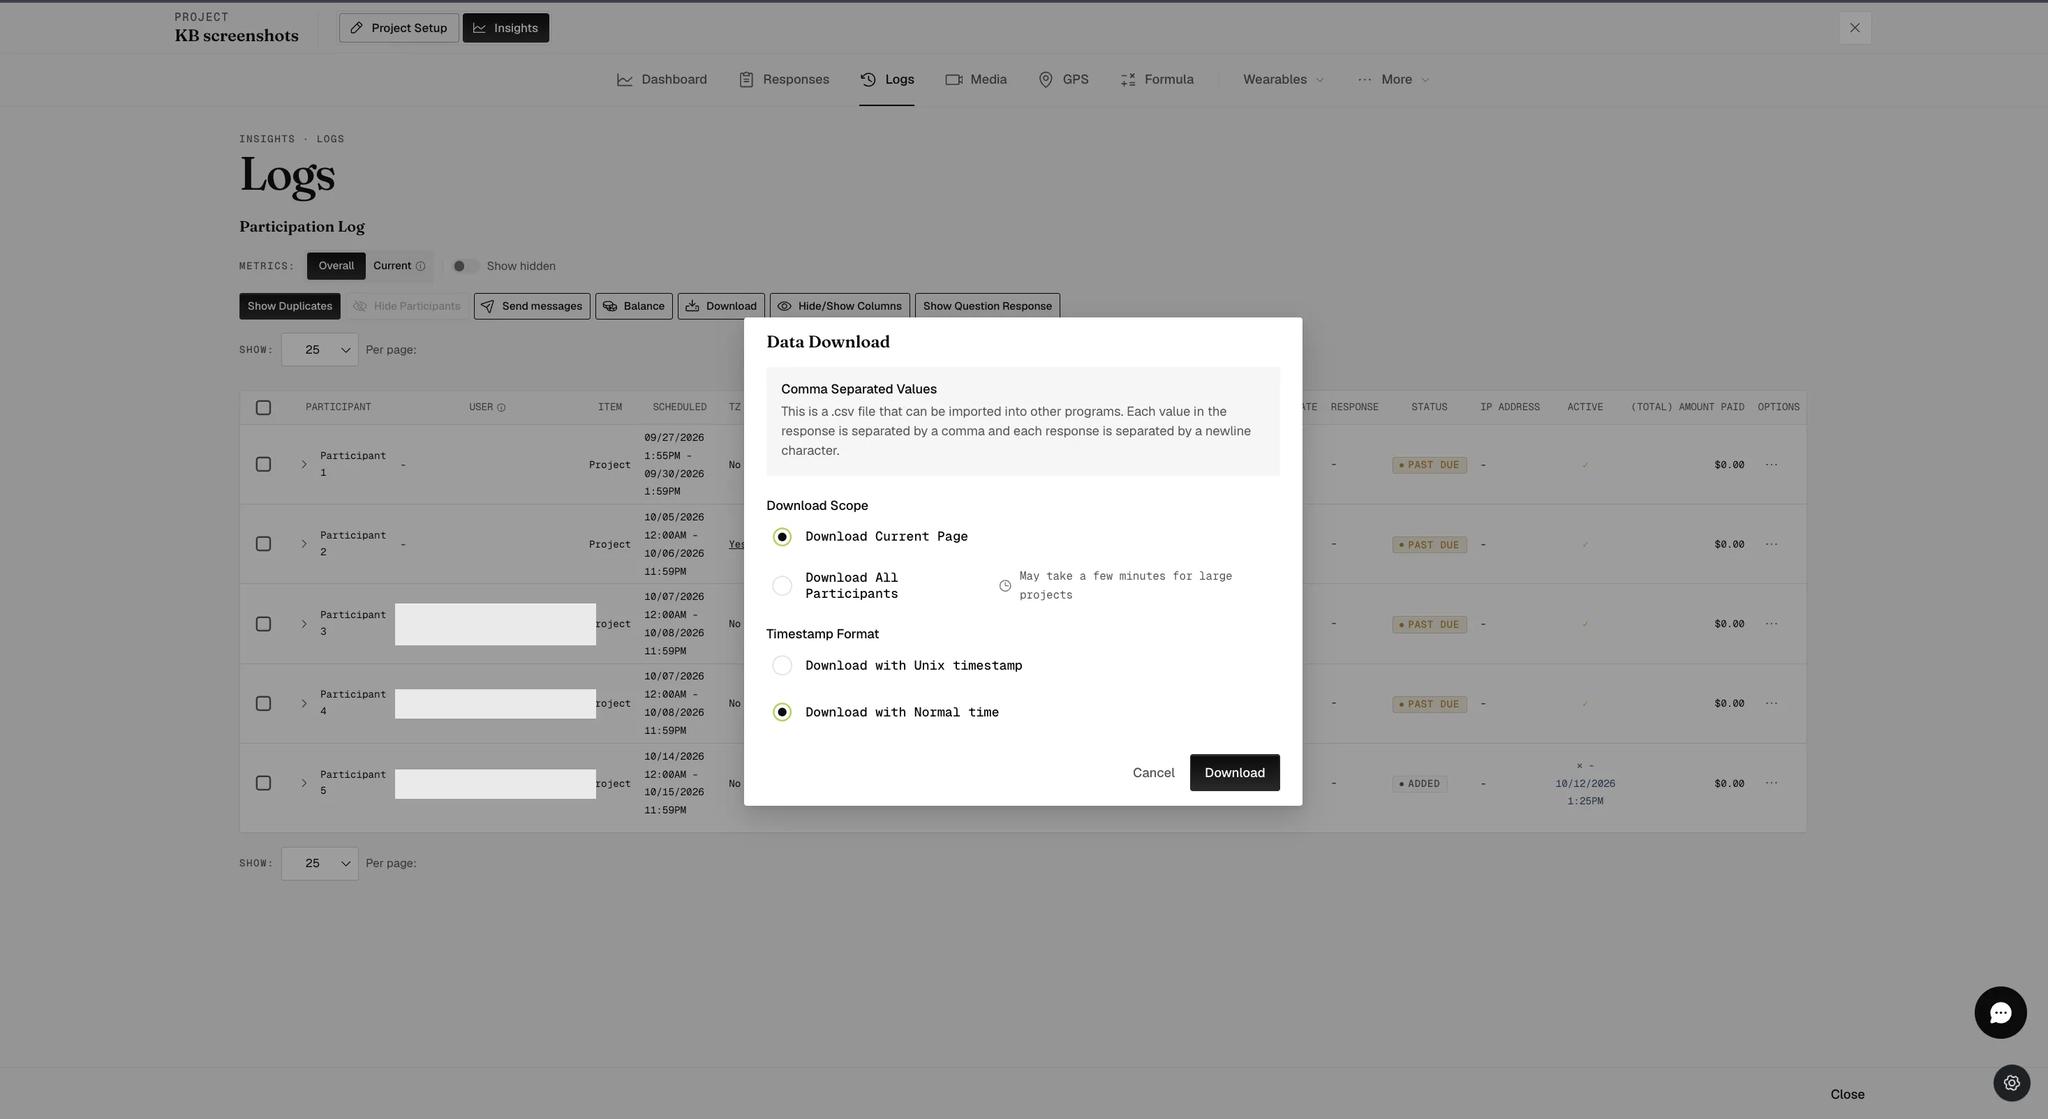Expand the Participant 5 row chevron

(304, 783)
